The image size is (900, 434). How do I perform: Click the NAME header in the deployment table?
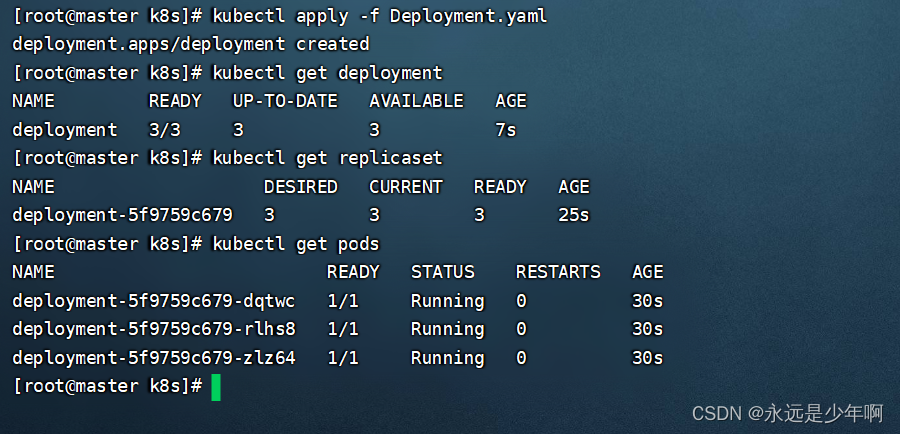click(x=33, y=102)
